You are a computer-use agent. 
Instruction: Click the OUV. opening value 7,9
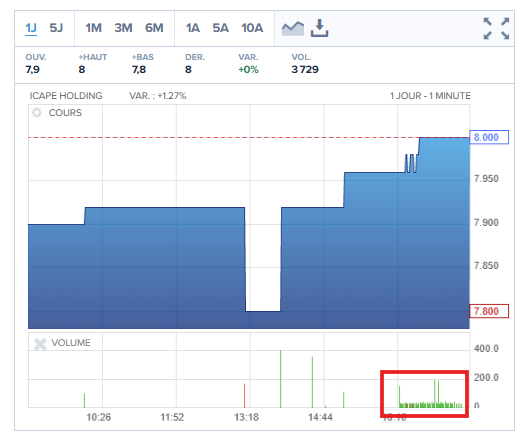pyautogui.click(x=32, y=70)
